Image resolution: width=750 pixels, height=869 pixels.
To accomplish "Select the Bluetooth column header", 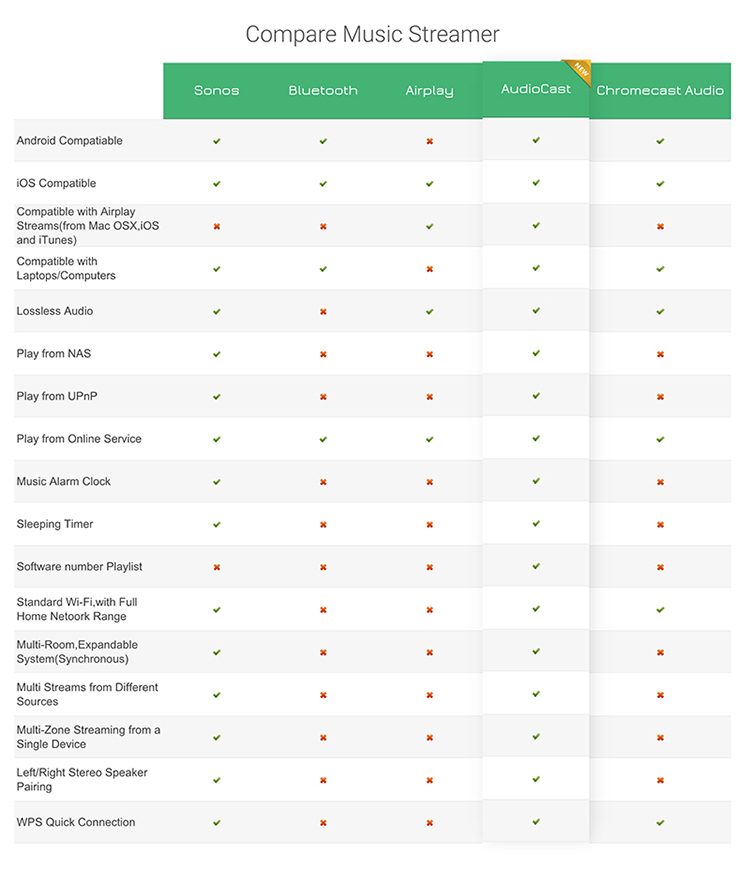I will (x=323, y=90).
